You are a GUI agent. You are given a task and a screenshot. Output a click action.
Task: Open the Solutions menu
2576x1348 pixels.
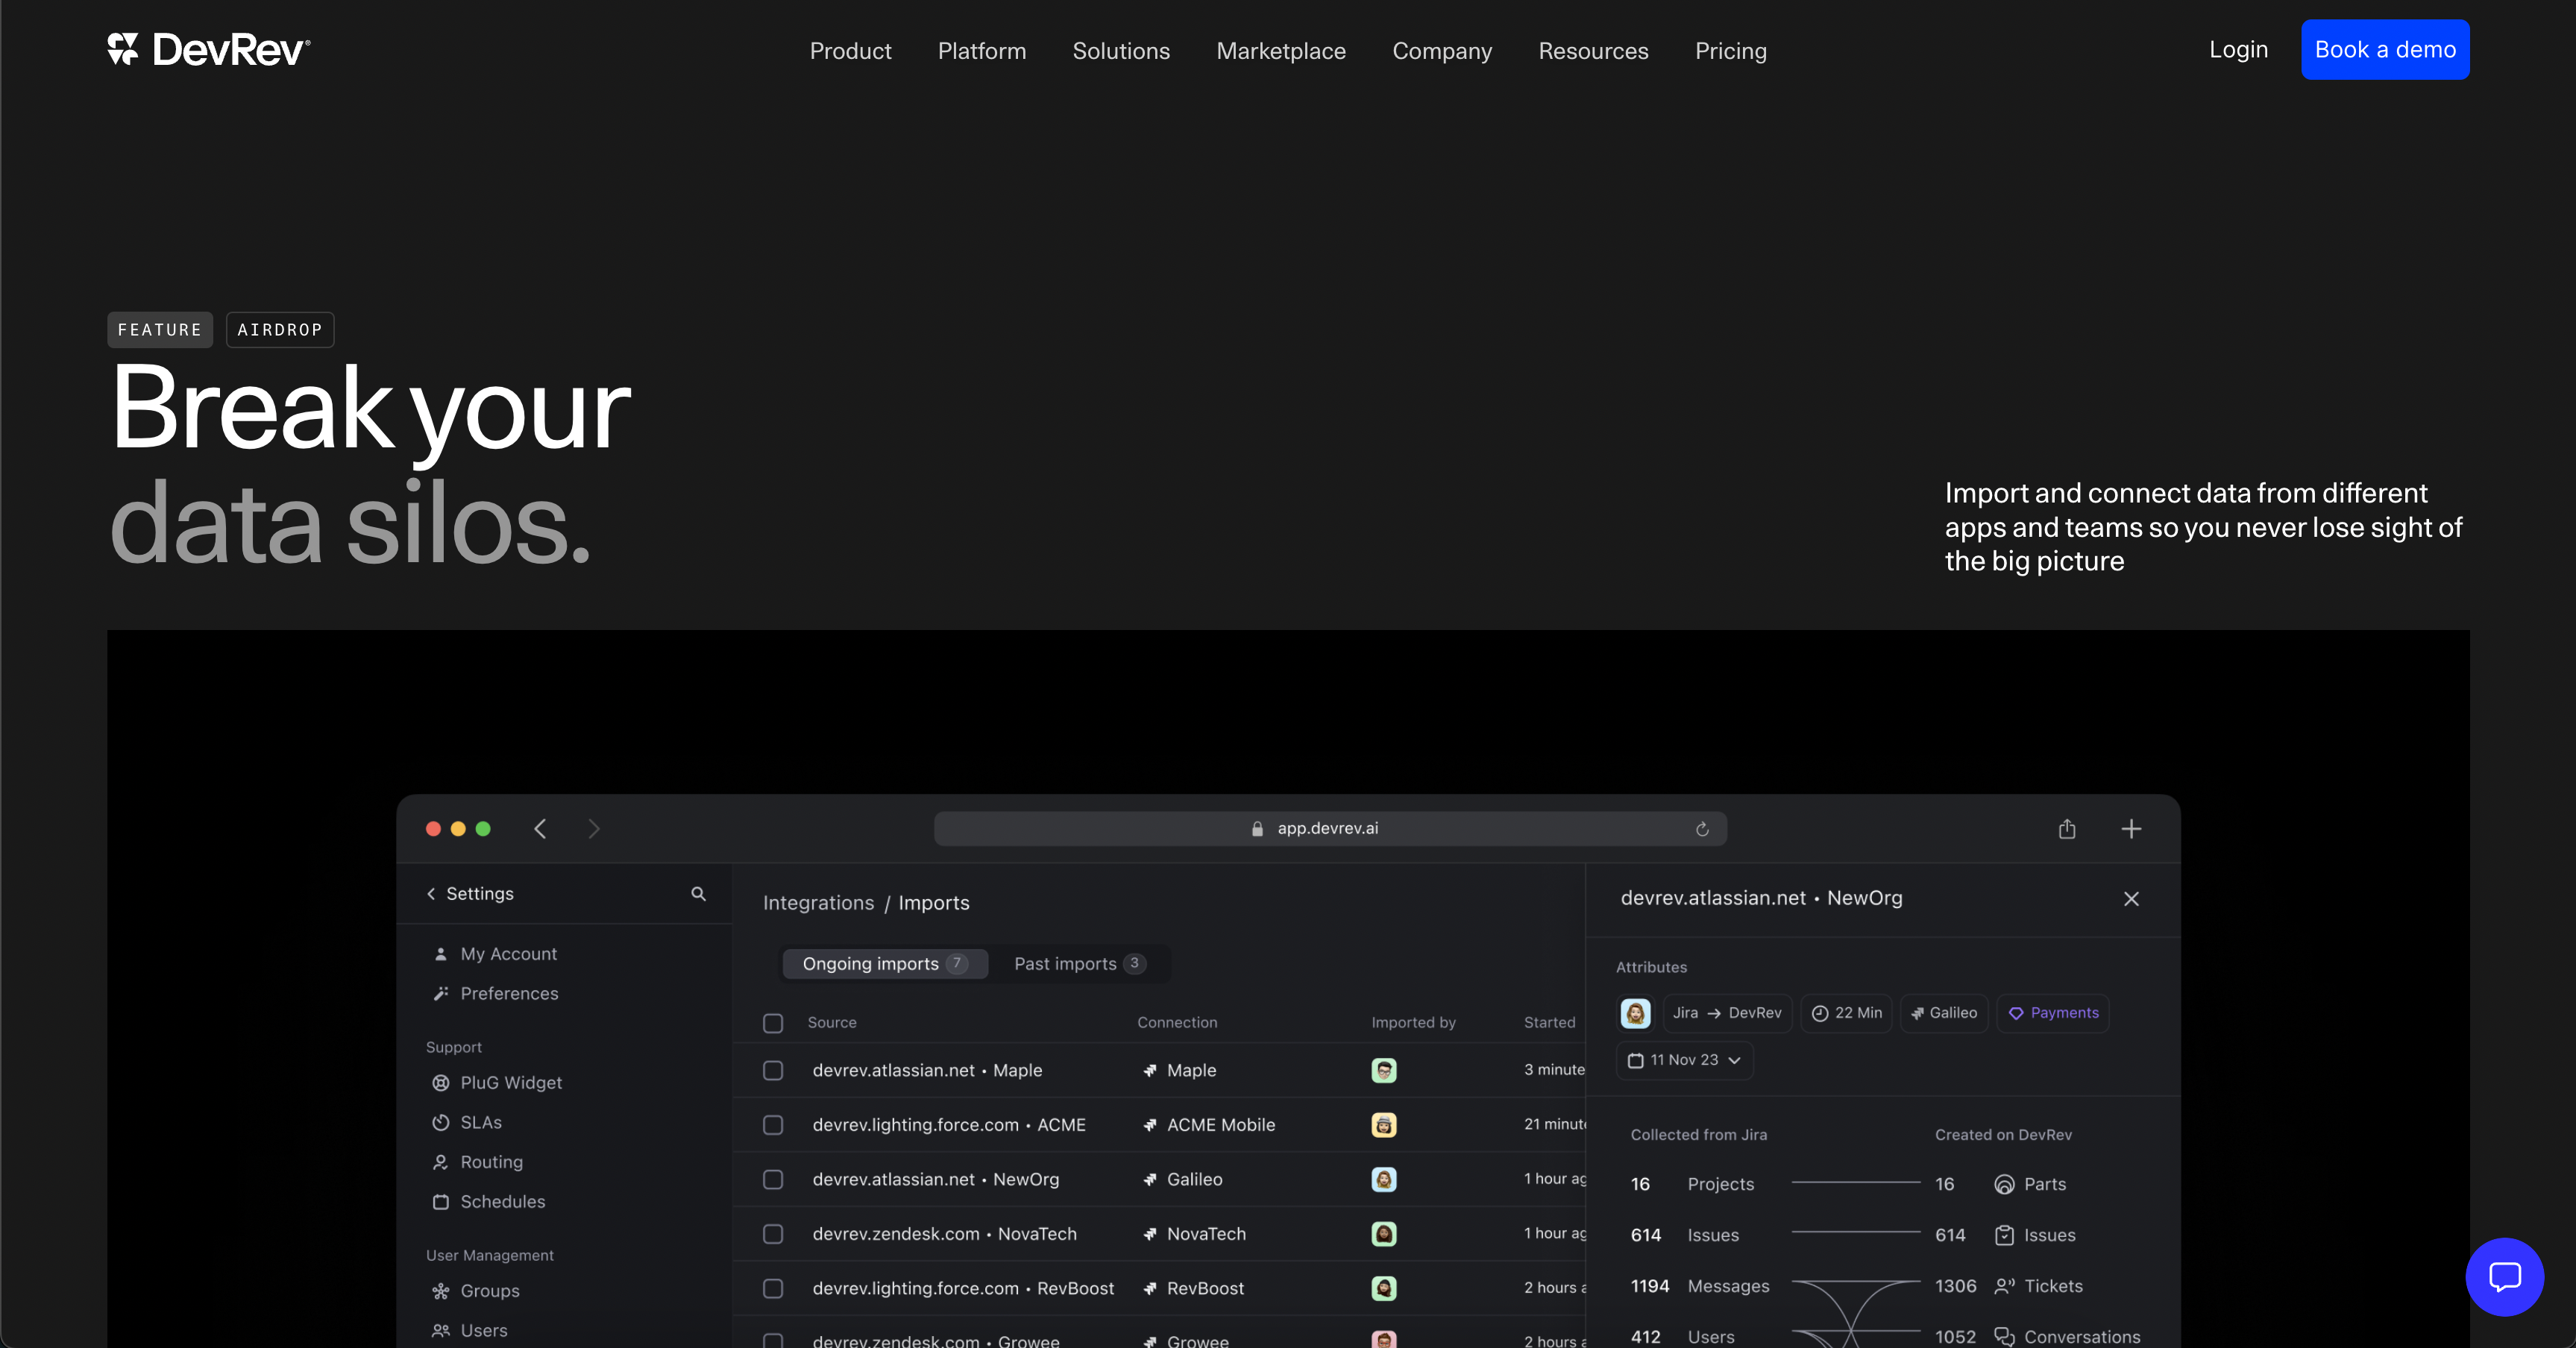[1121, 50]
